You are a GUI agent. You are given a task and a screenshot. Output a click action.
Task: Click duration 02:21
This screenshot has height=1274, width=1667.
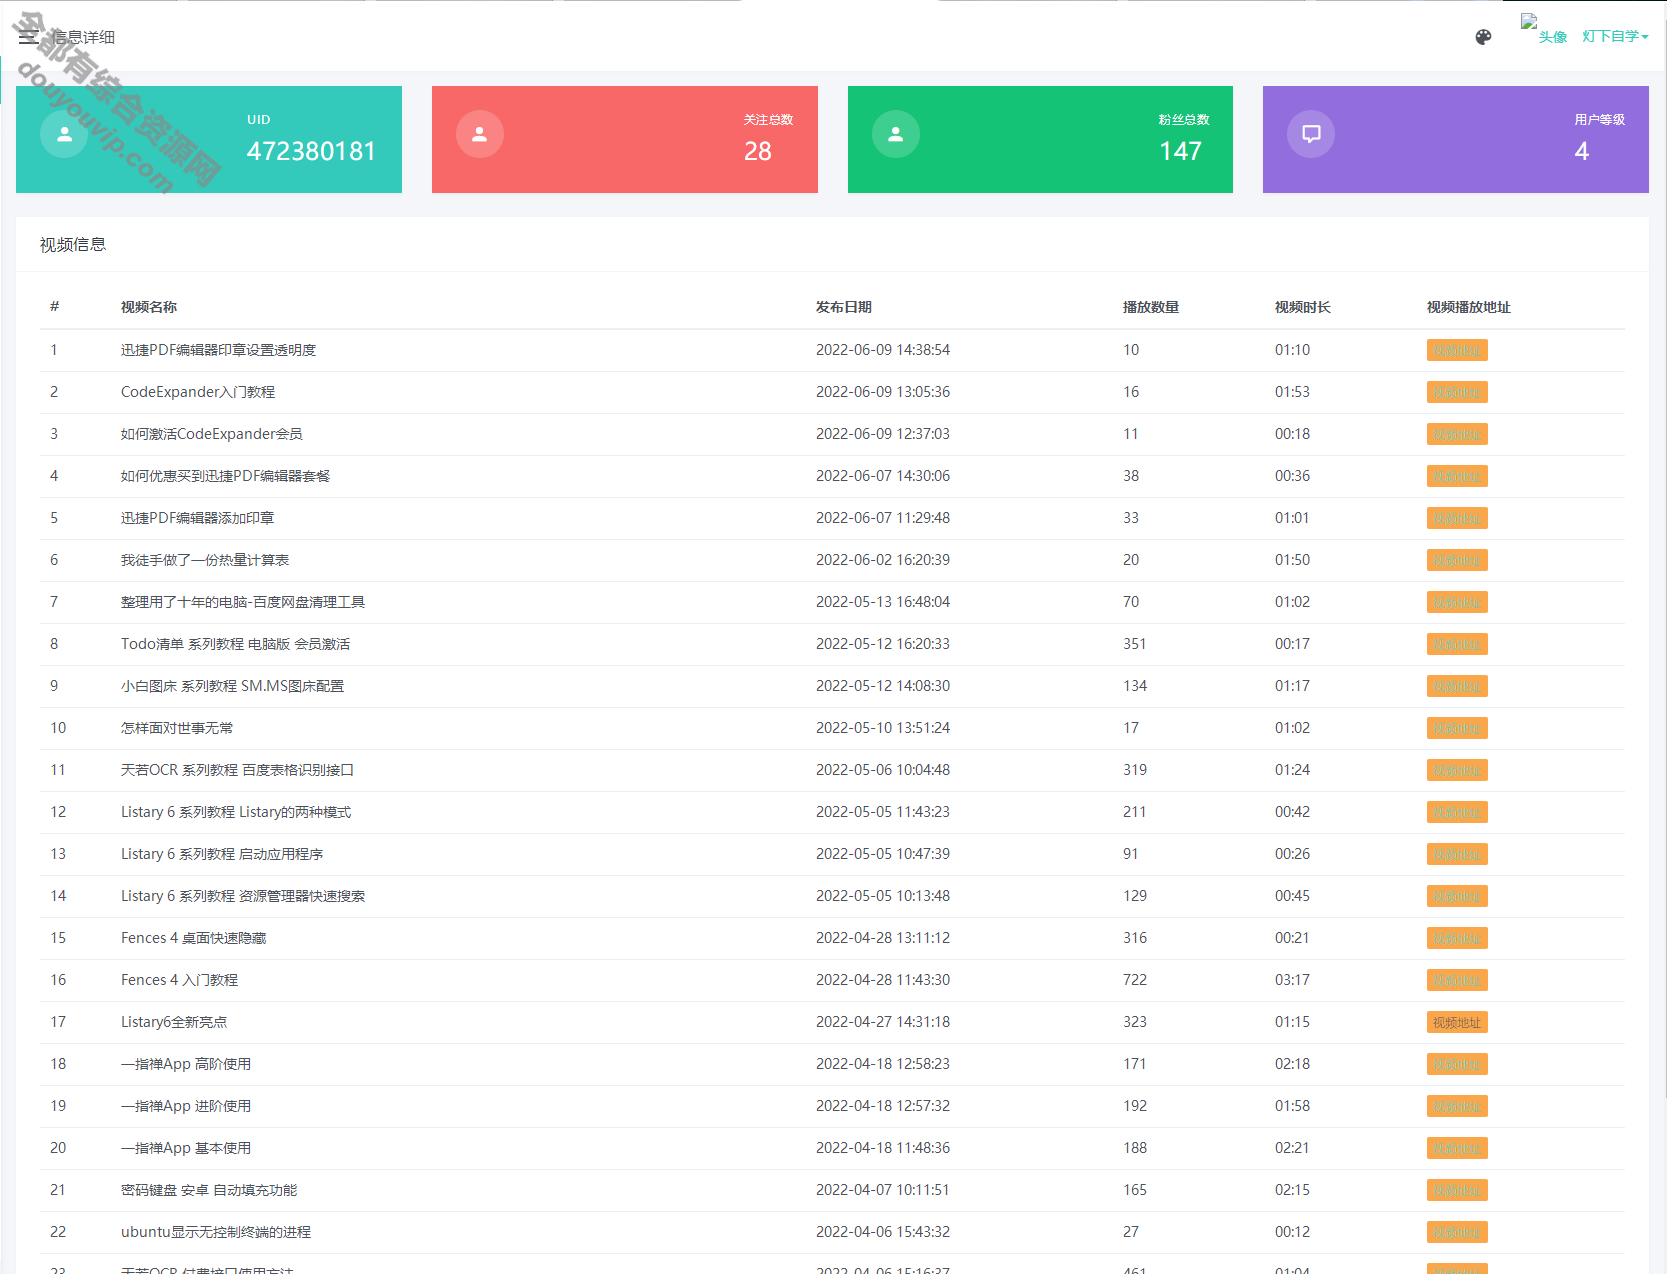[1292, 1148]
